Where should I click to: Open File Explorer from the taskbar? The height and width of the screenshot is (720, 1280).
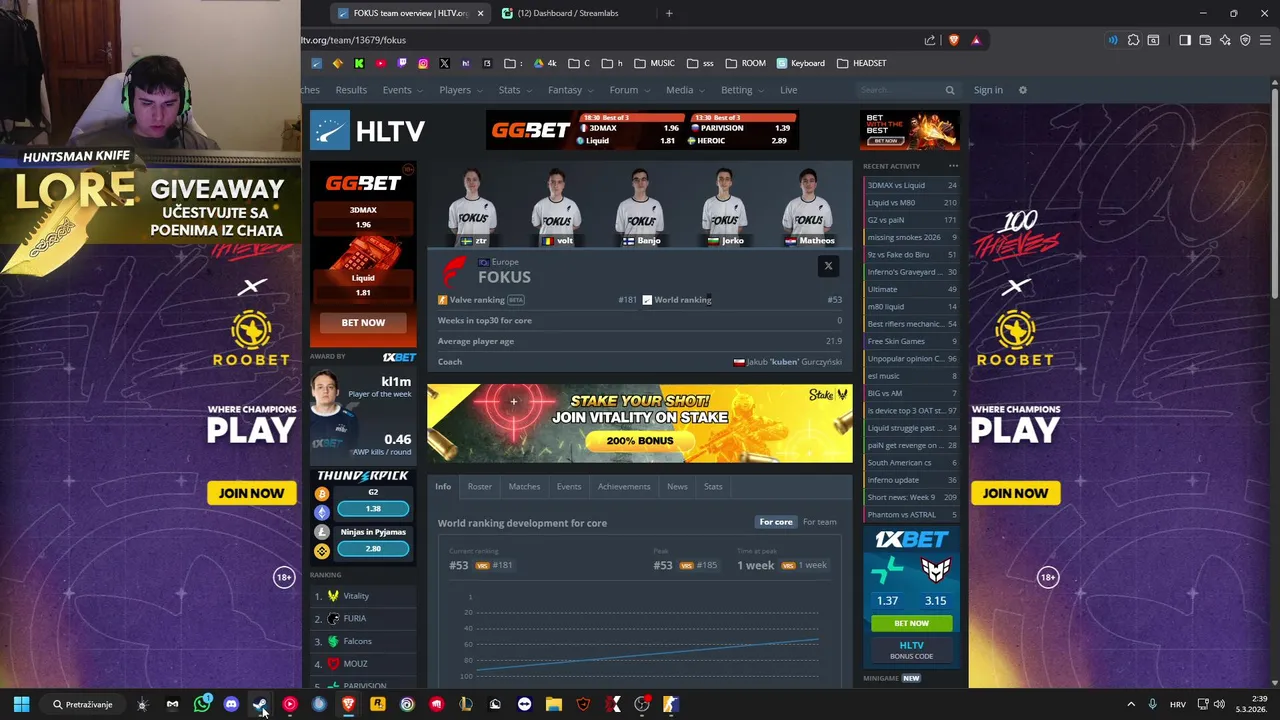point(553,704)
